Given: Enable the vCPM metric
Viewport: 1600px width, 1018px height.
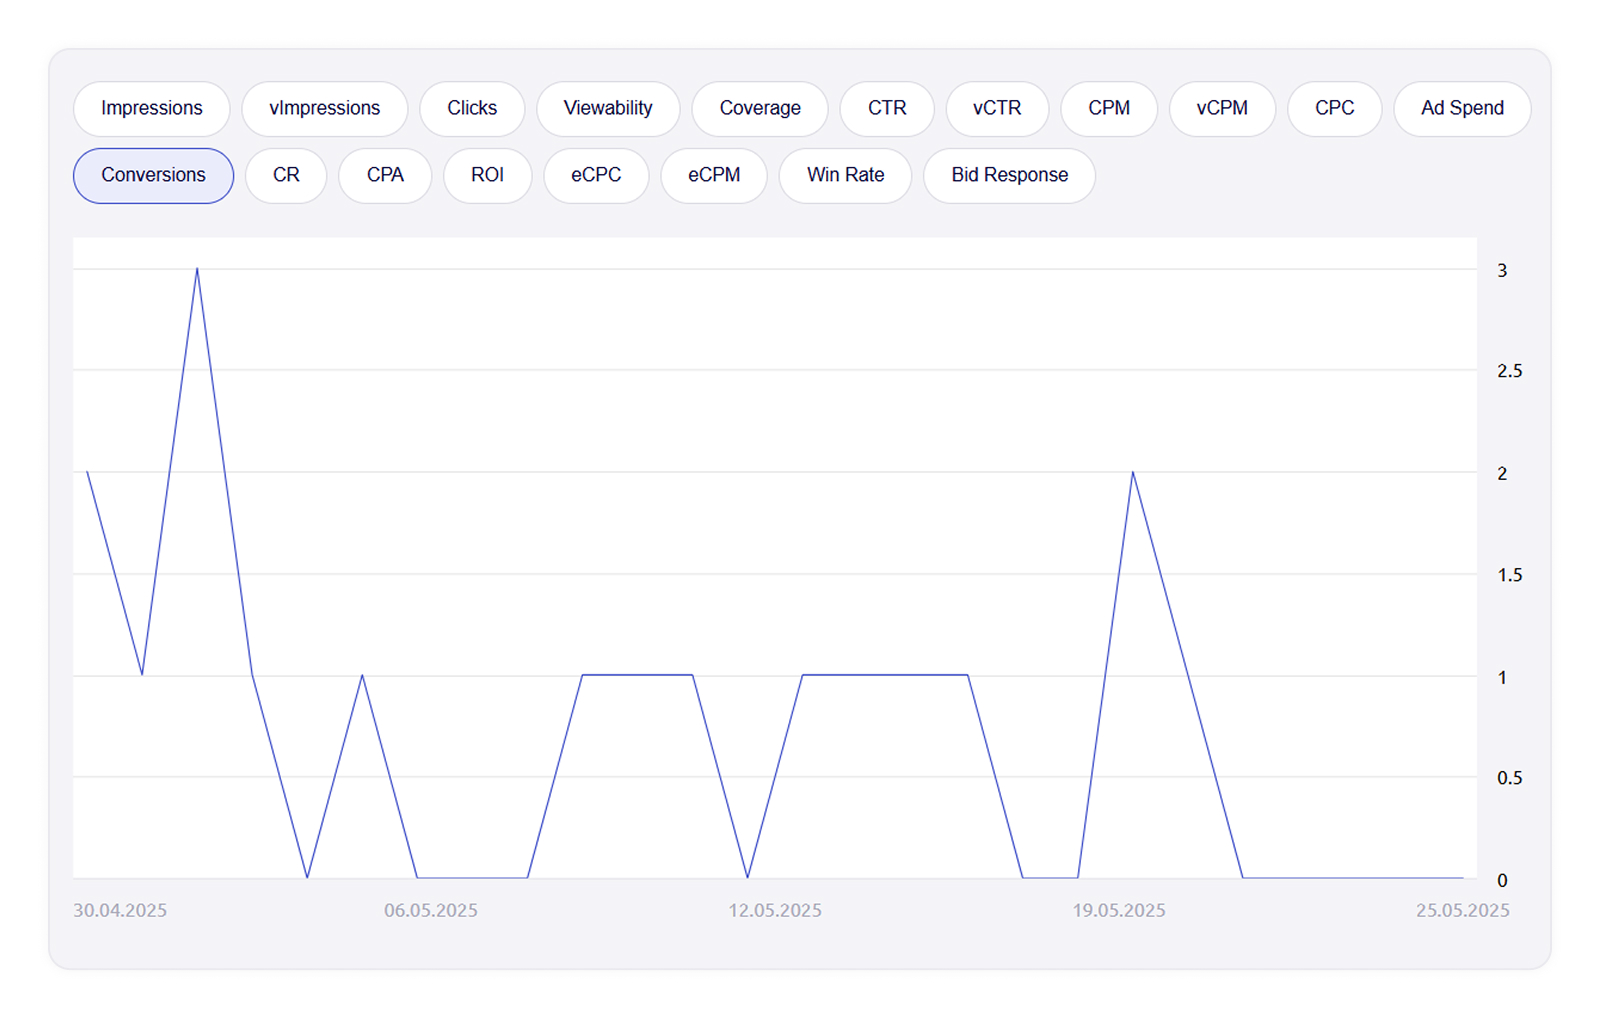Looking at the screenshot, I should 1221,108.
